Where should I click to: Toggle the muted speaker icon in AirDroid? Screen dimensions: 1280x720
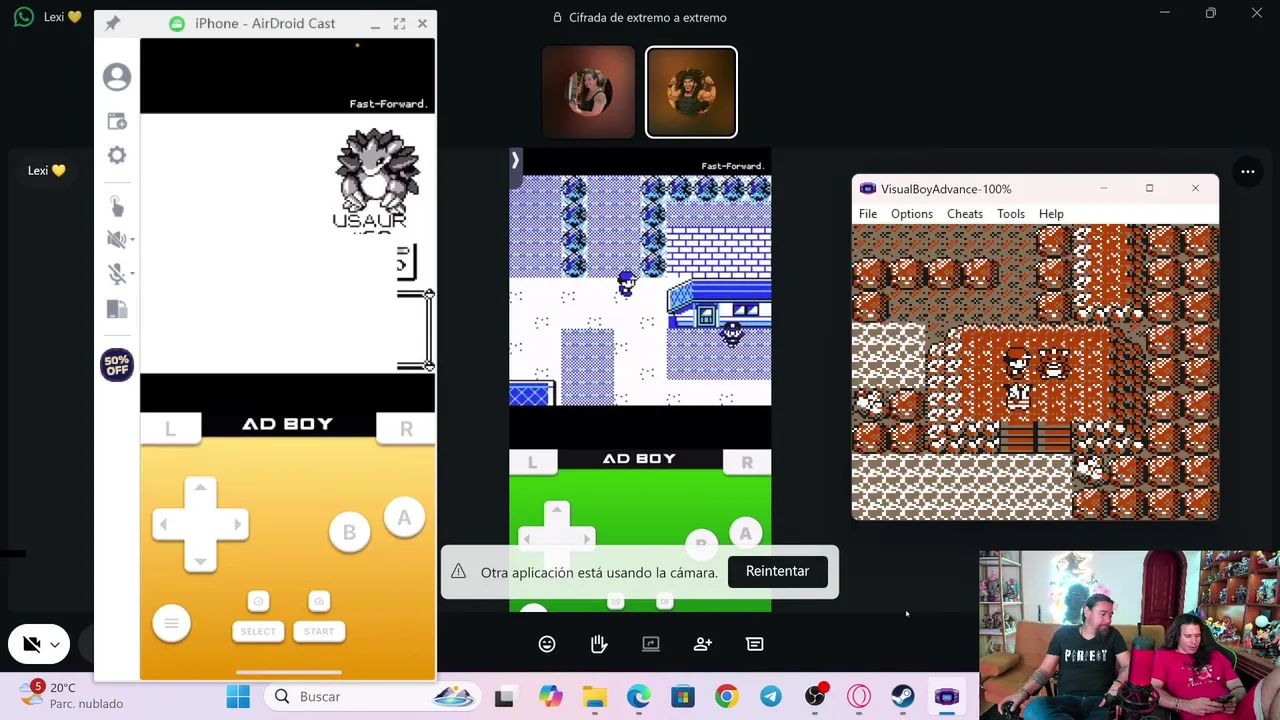115,239
